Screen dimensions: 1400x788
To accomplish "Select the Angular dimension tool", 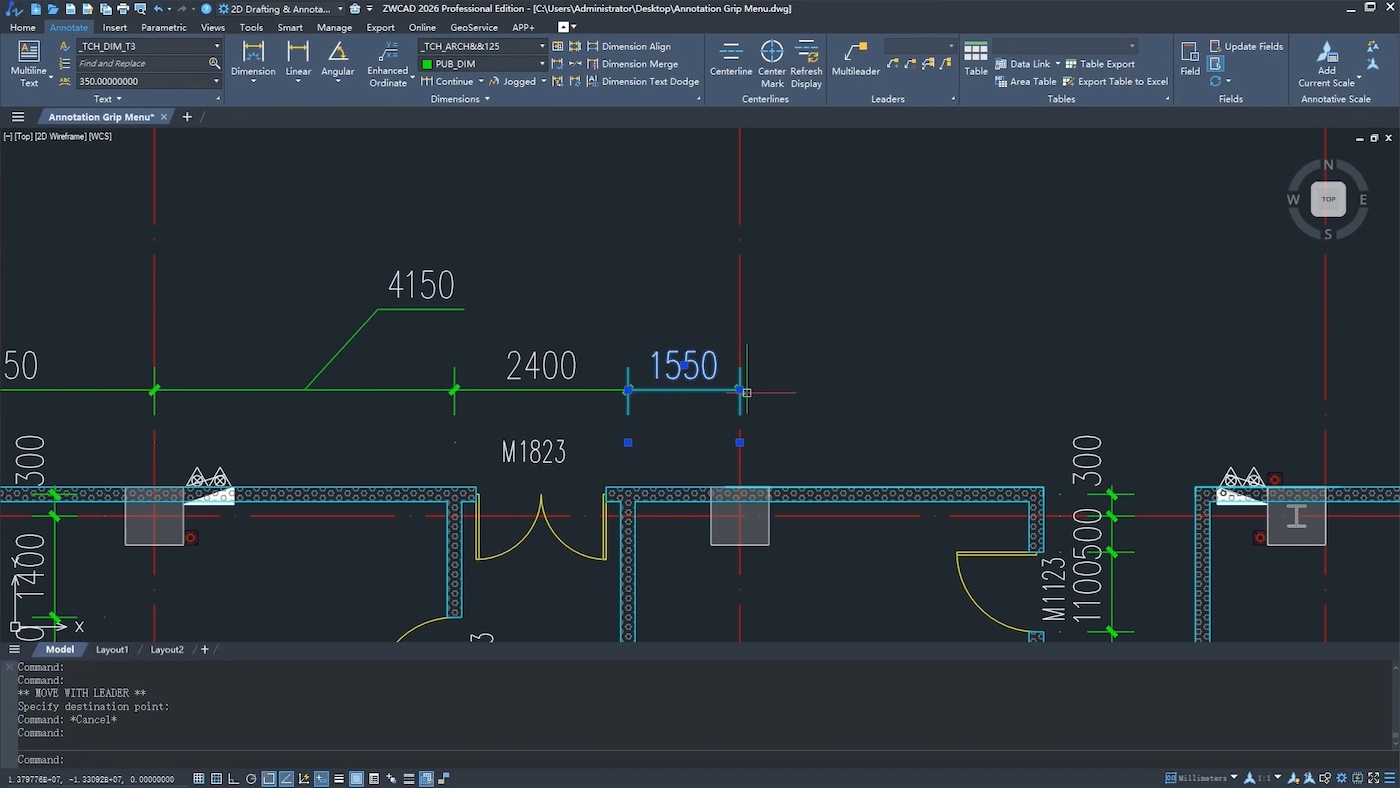I will [x=338, y=60].
